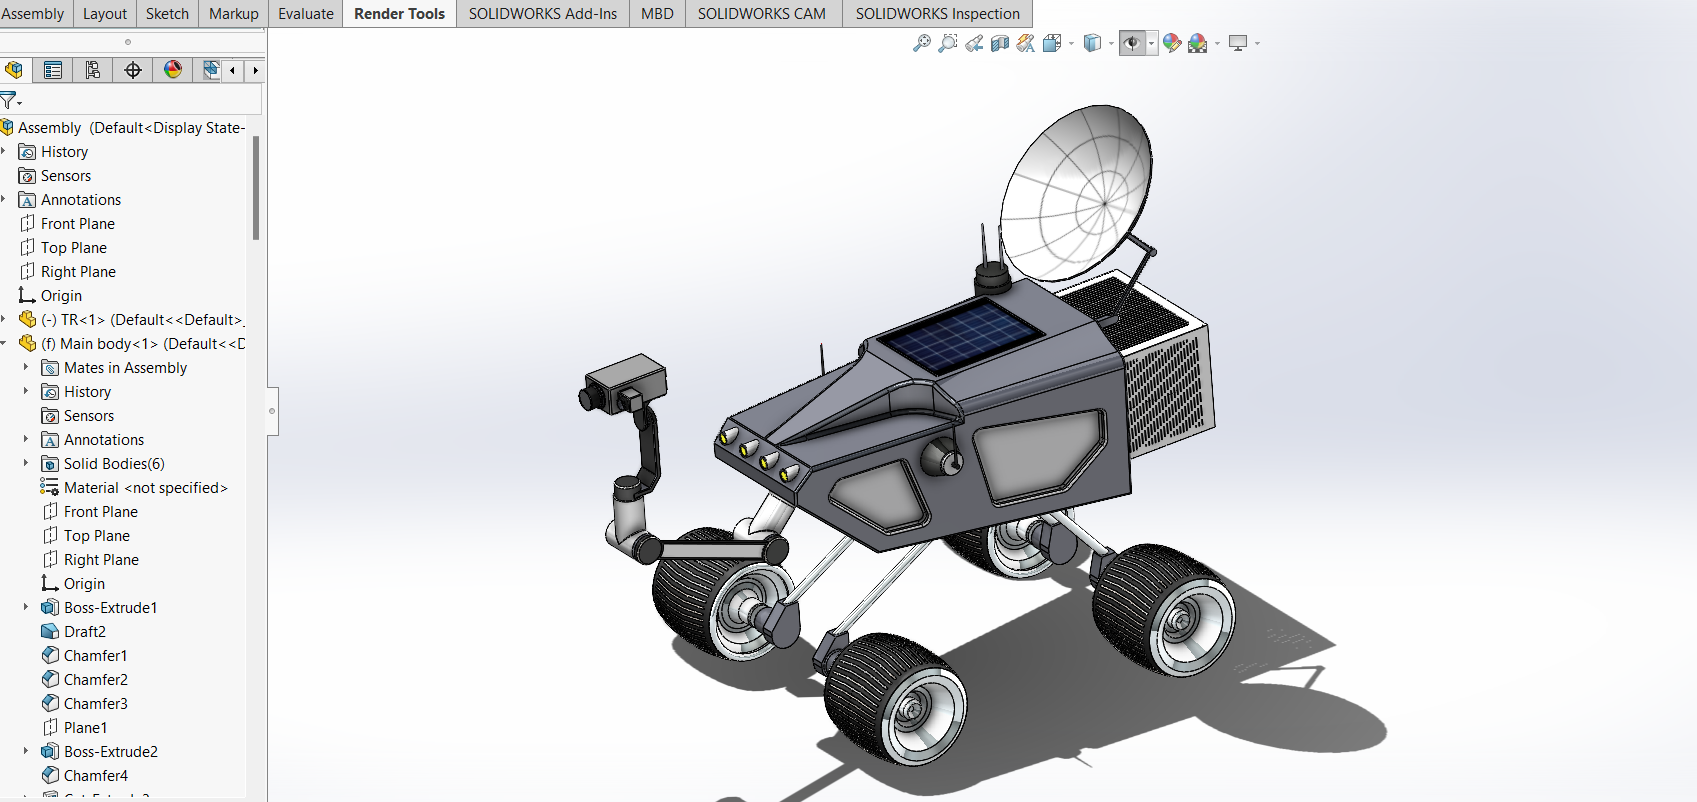Toggle the Hide/Show Items eye button

coord(1131,43)
